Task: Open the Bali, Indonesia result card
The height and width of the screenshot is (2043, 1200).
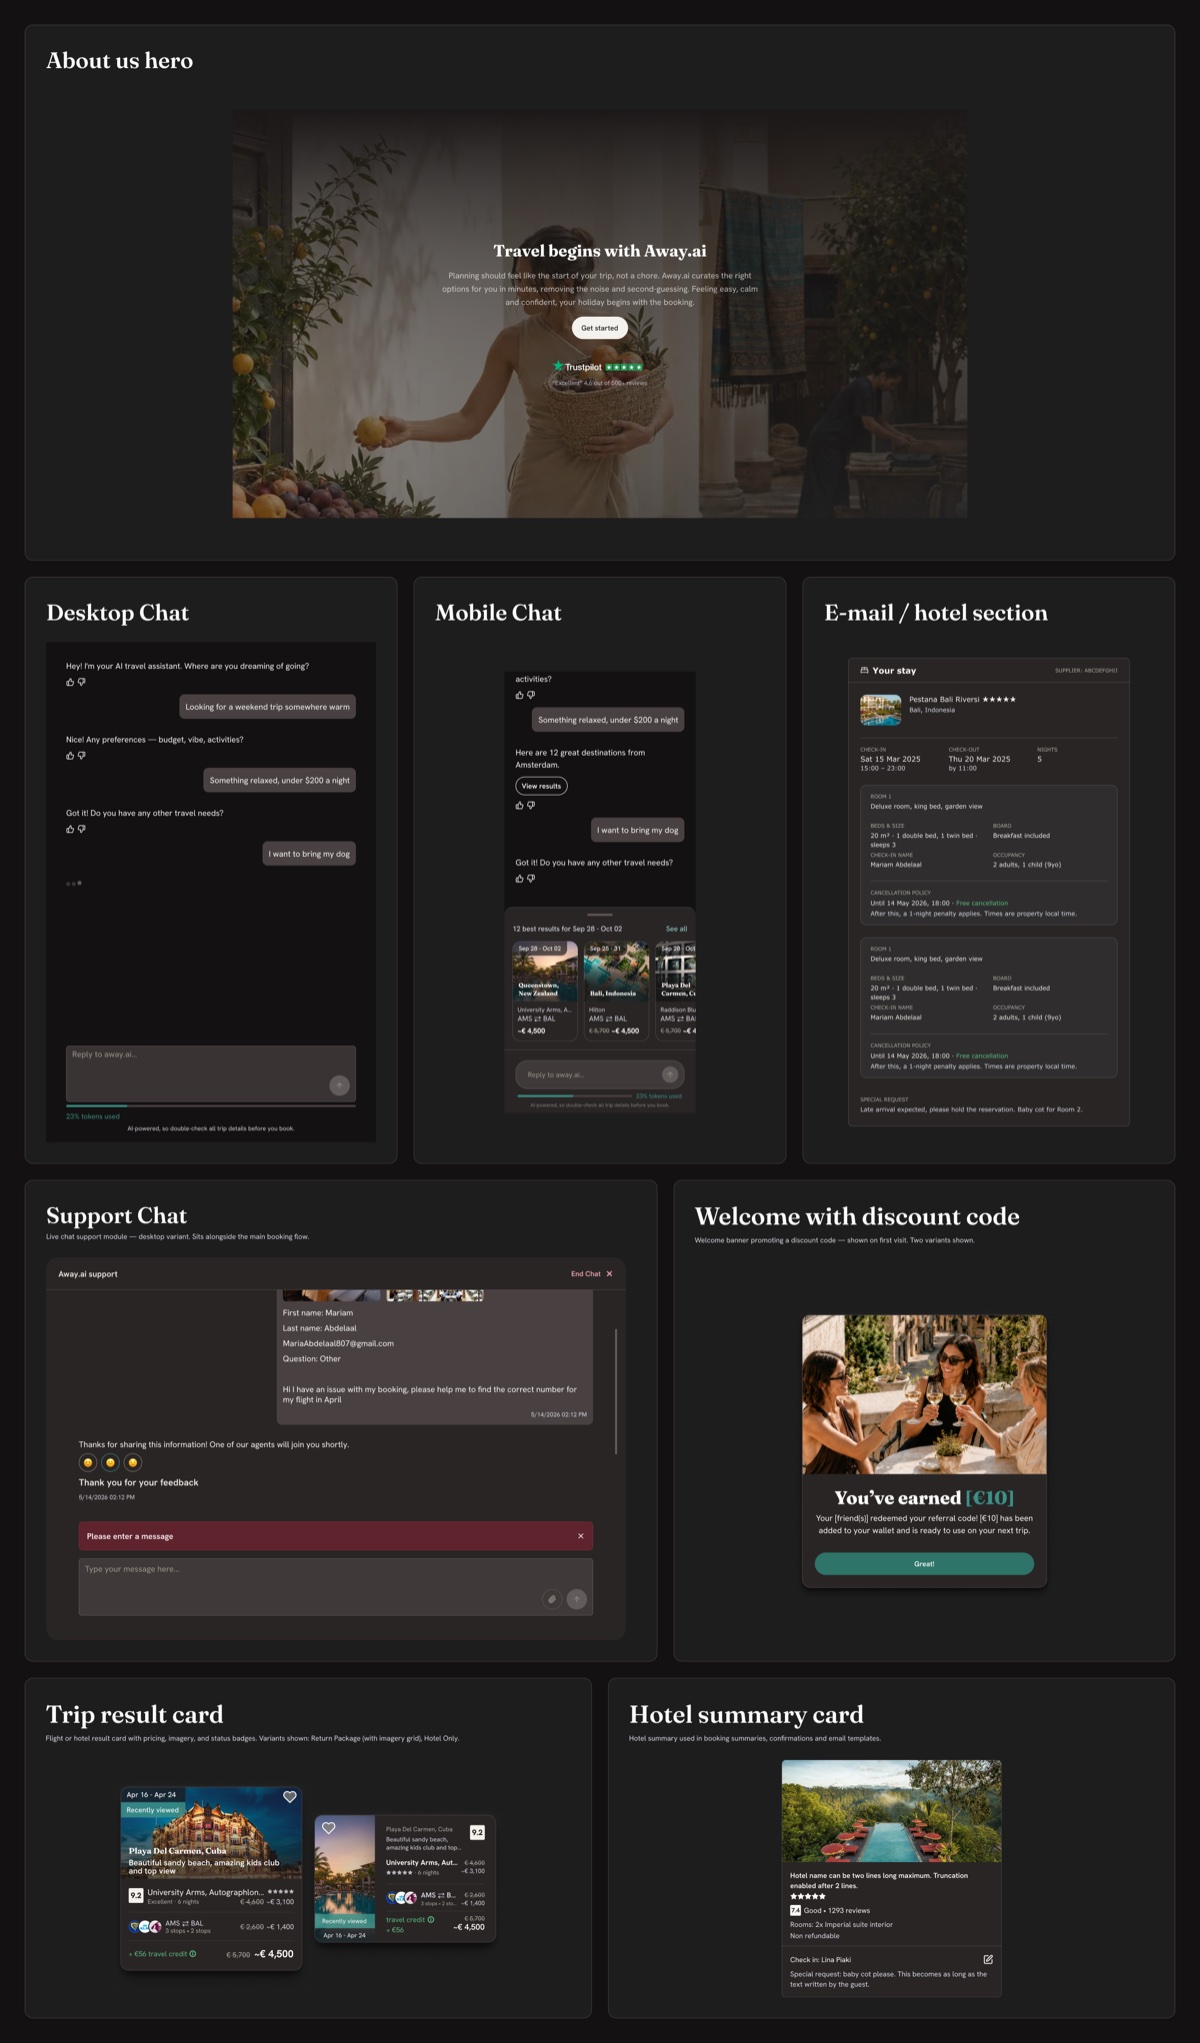Action: point(616,990)
